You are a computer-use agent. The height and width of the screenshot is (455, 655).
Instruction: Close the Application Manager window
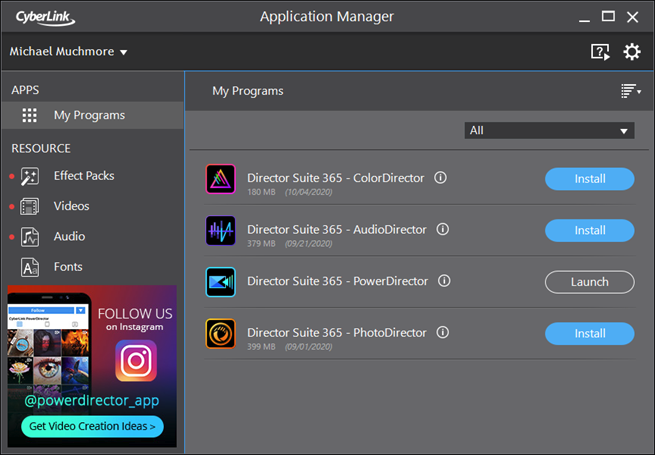(632, 17)
